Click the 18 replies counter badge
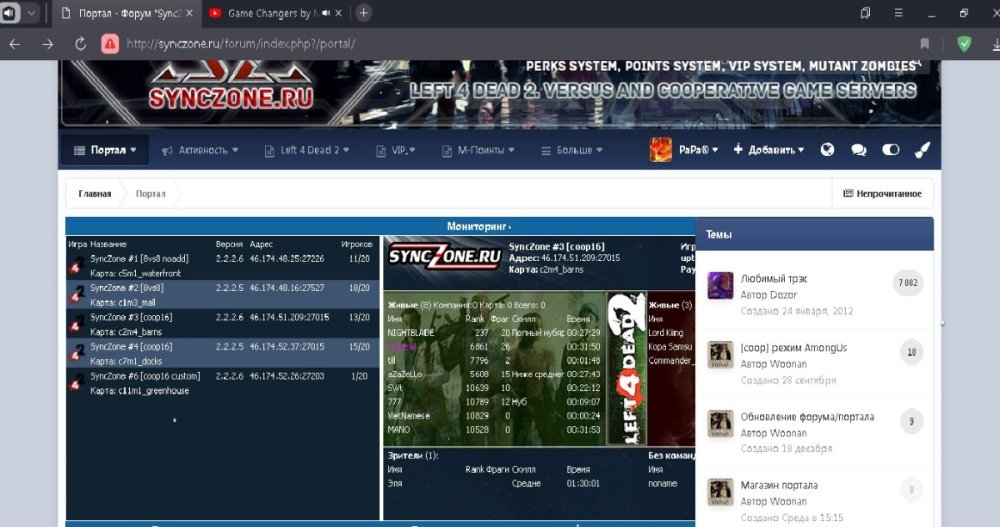1000x527 pixels. [x=911, y=352]
